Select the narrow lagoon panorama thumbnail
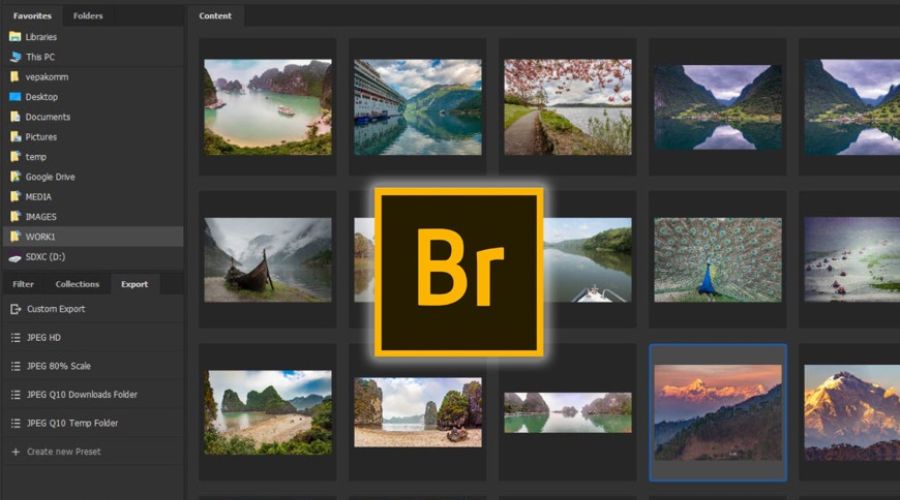This screenshot has width=900, height=500. pos(568,413)
